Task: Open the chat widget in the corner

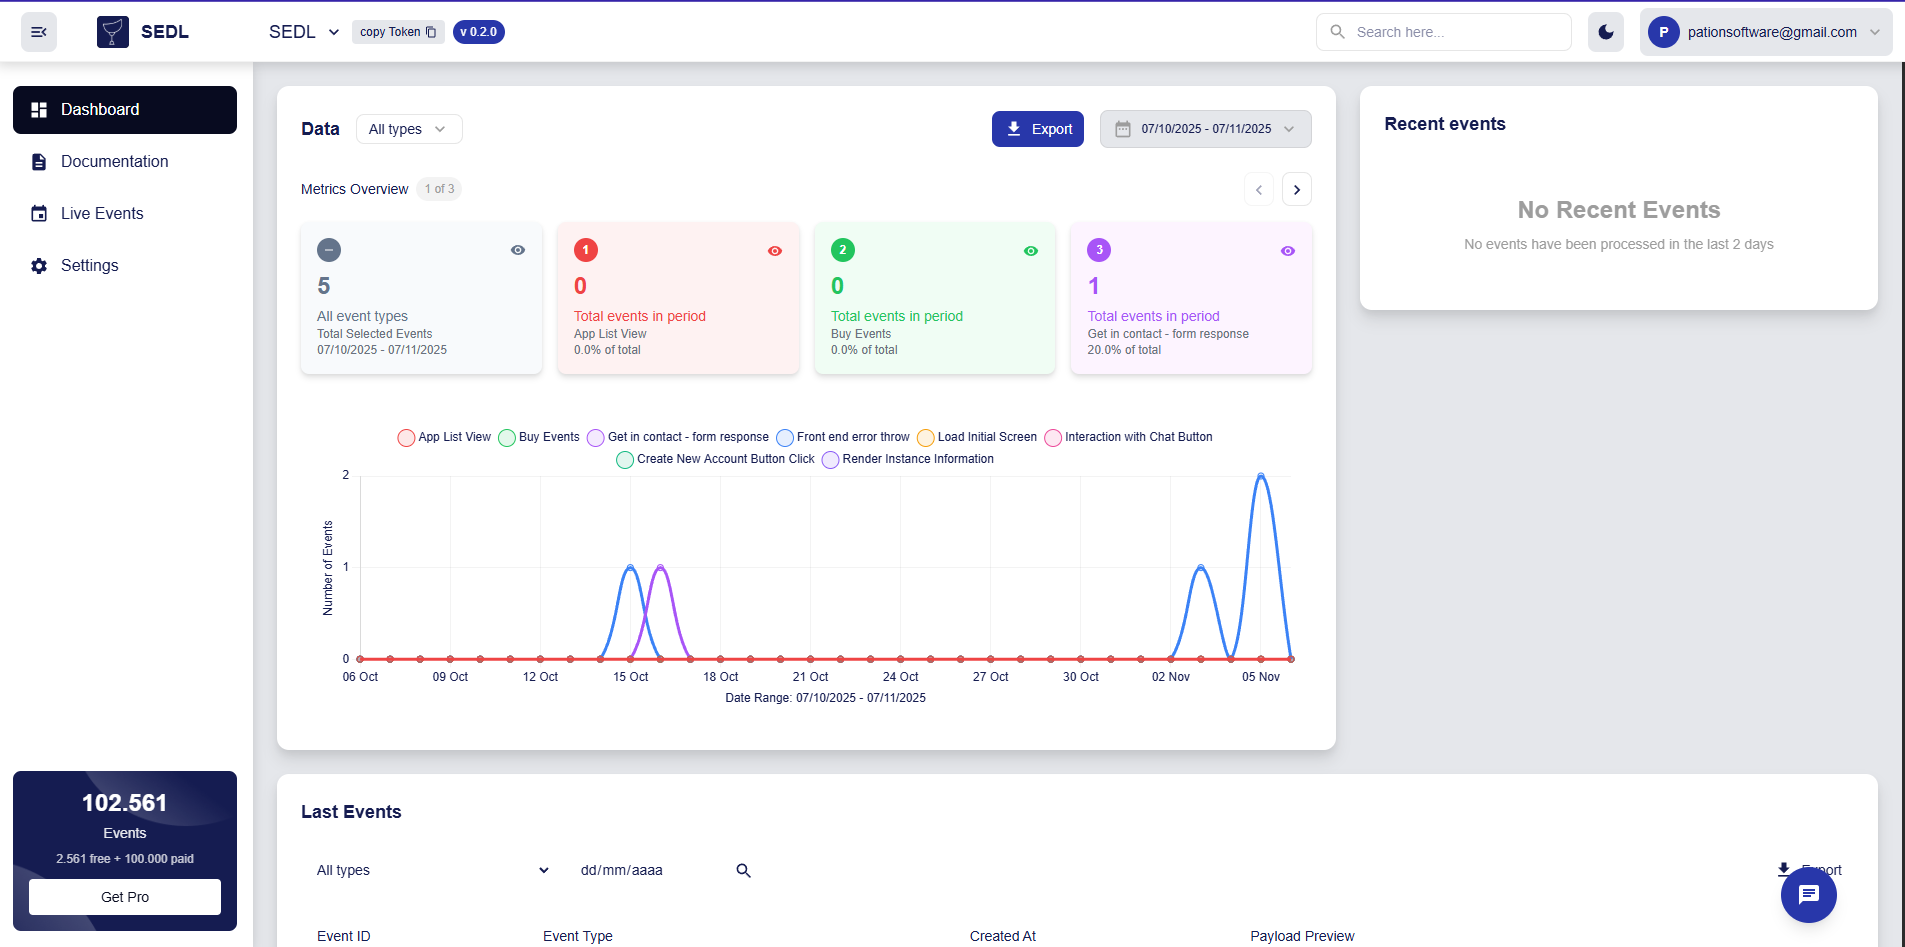Action: (x=1808, y=895)
